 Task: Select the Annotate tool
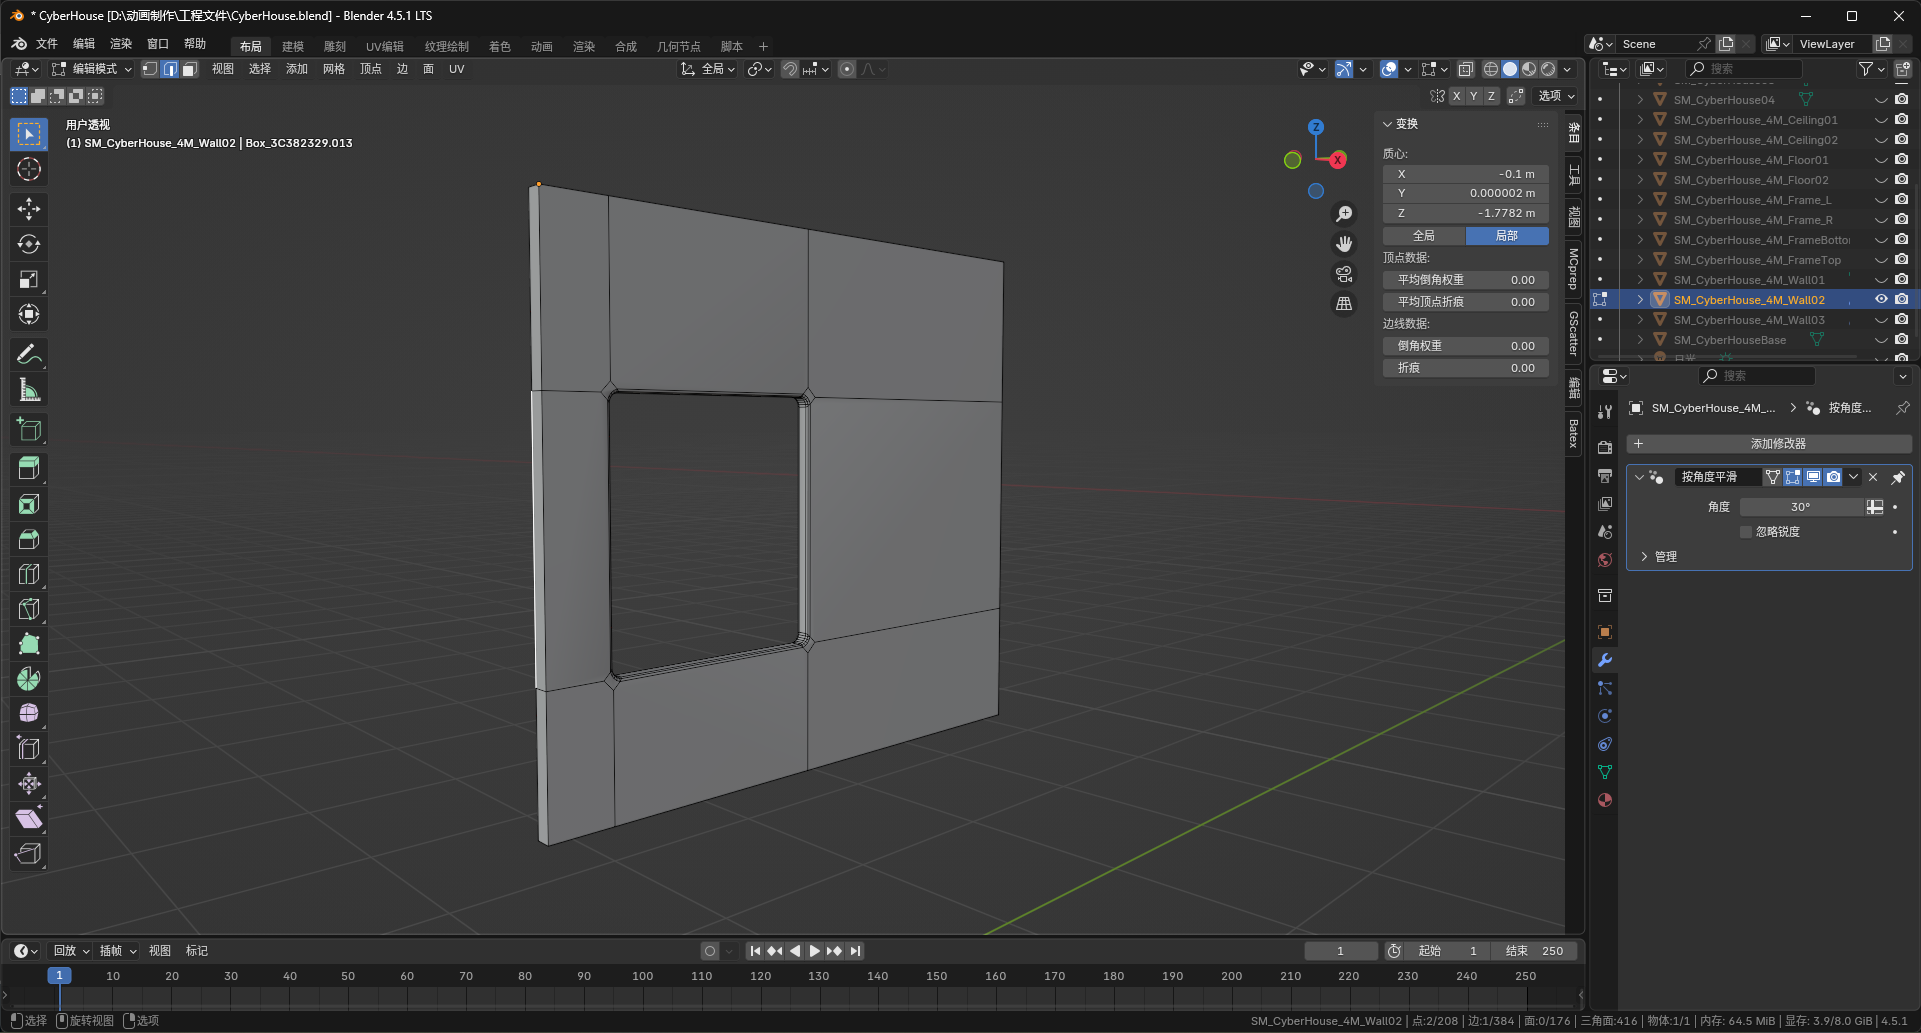pos(29,354)
